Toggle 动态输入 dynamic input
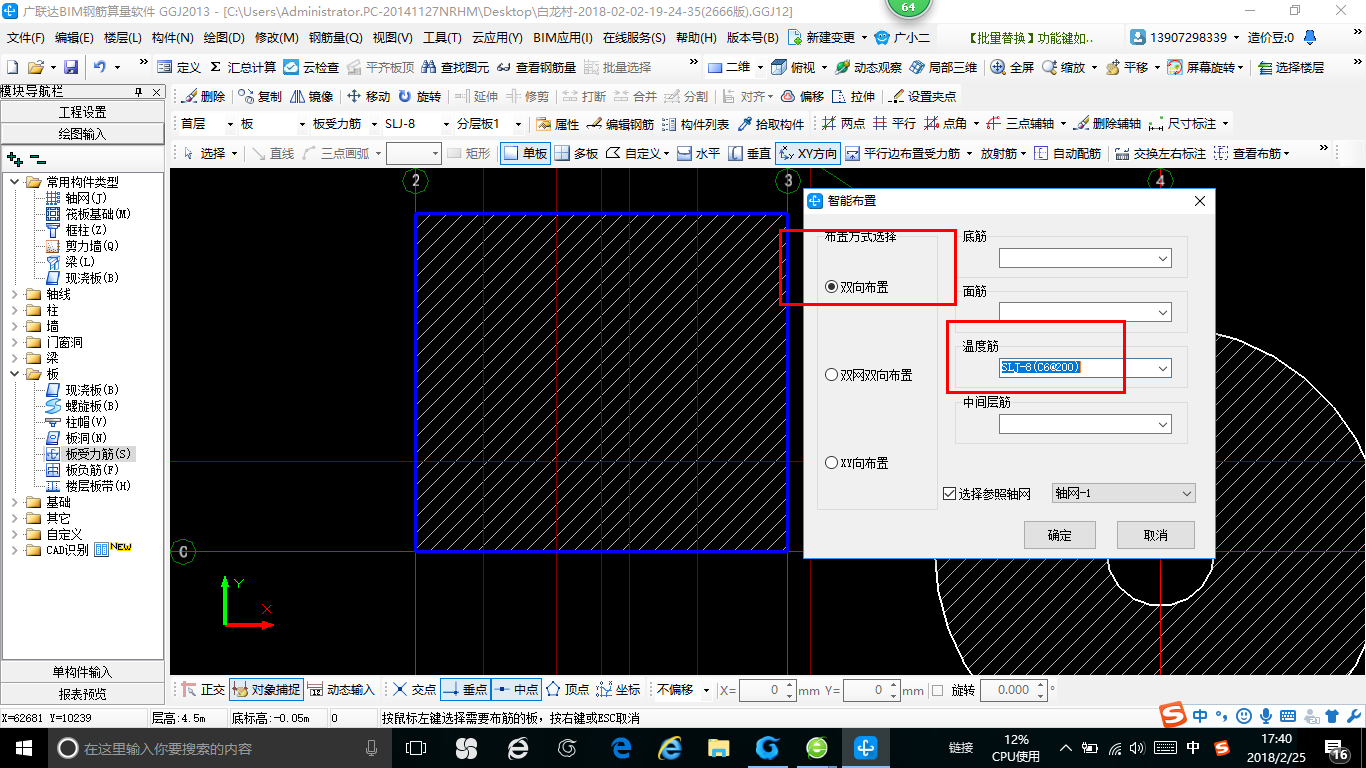Screen dimensions: 1366x768 (340, 689)
